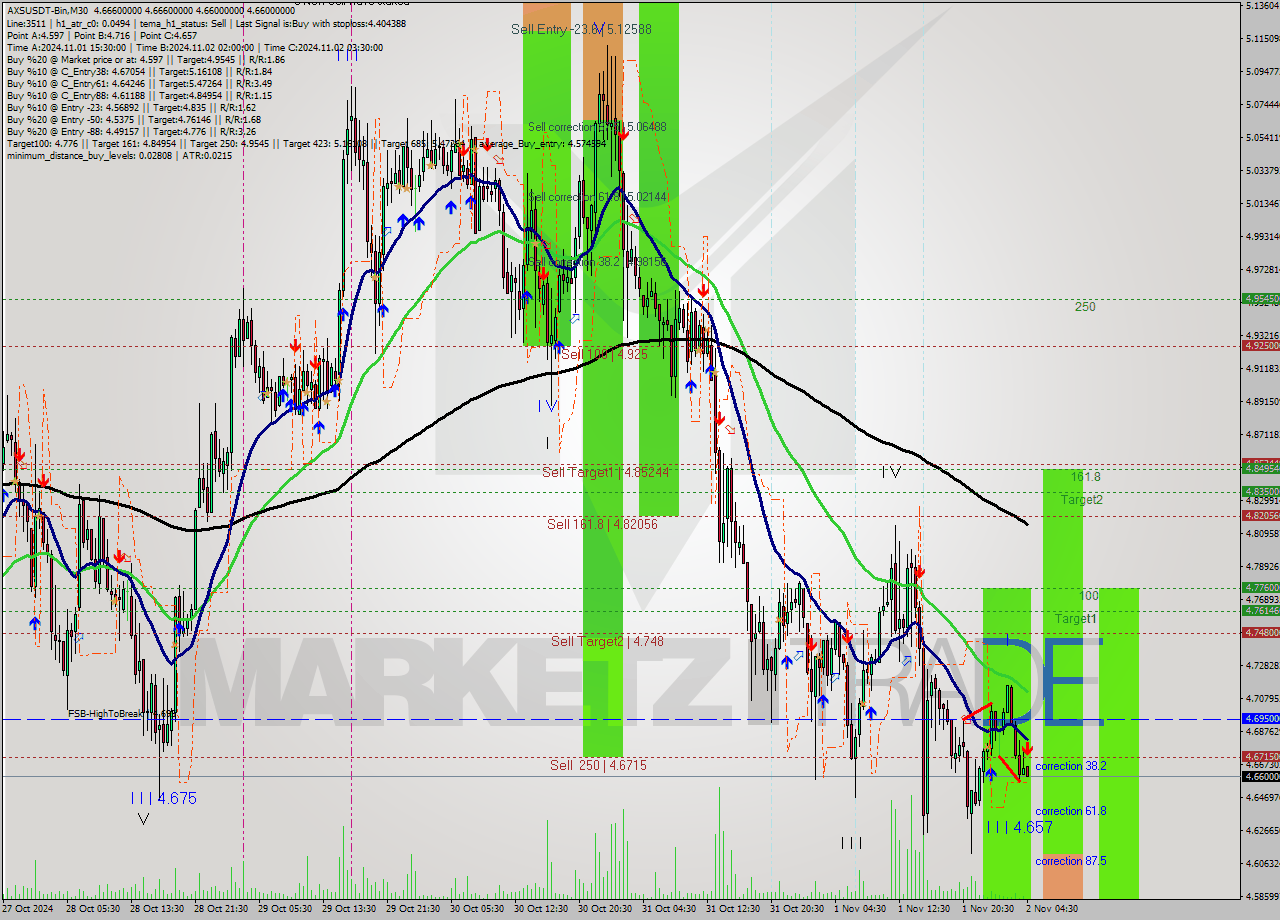This screenshot has width=1280, height=920.
Task: Click the green '161.8' level label
Action: point(1085,477)
